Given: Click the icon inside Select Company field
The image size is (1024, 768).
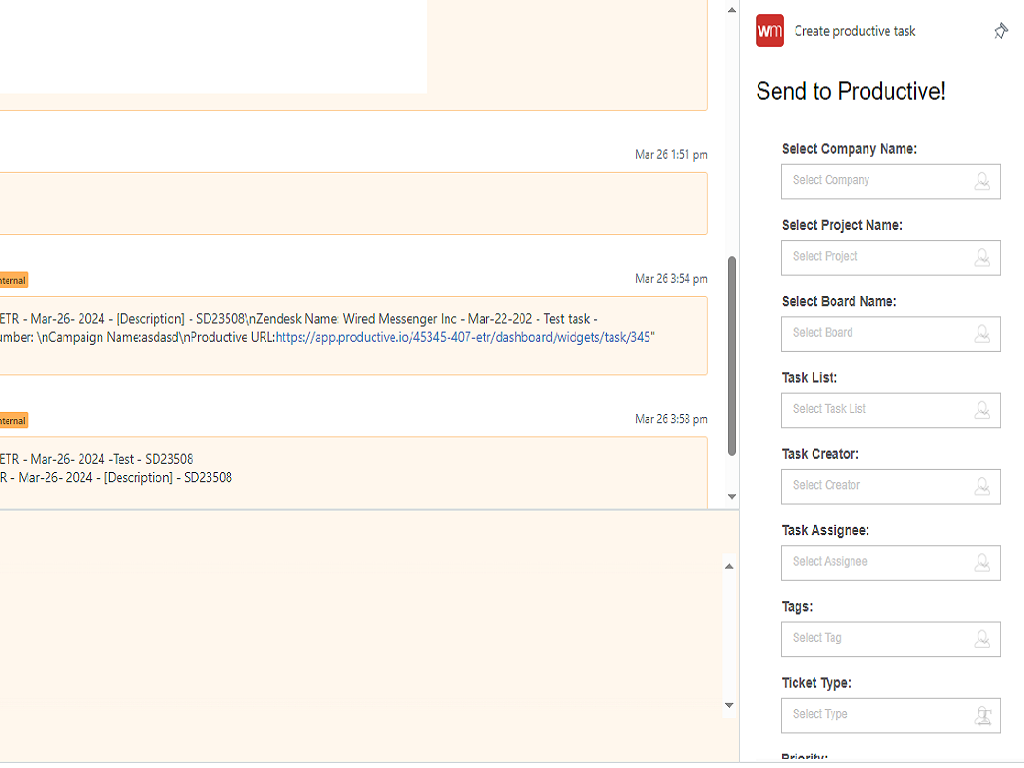Looking at the screenshot, I should click(983, 181).
